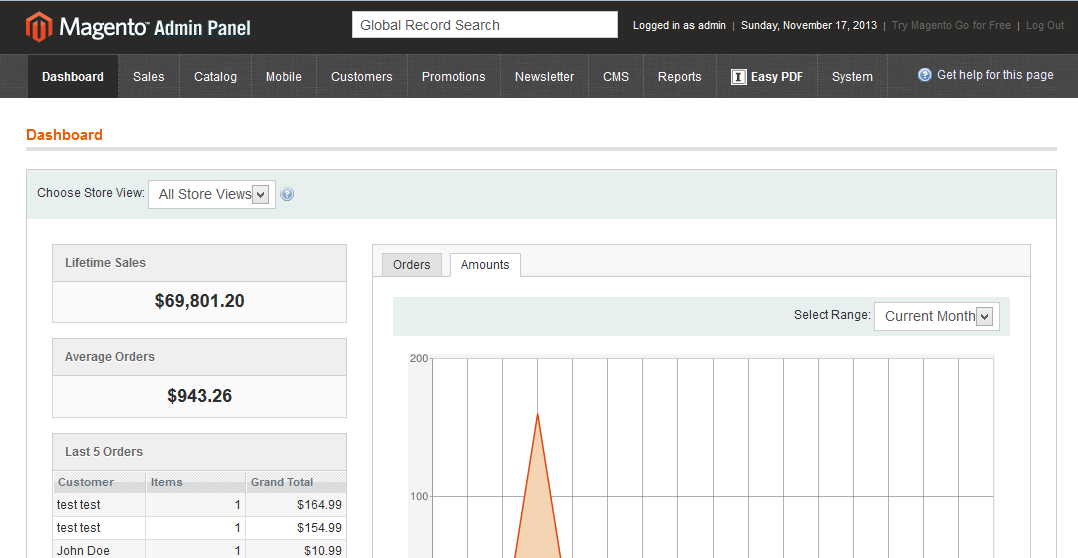Open the Newsletter menu
Viewport: 1078px width, 558px height.
544,77
